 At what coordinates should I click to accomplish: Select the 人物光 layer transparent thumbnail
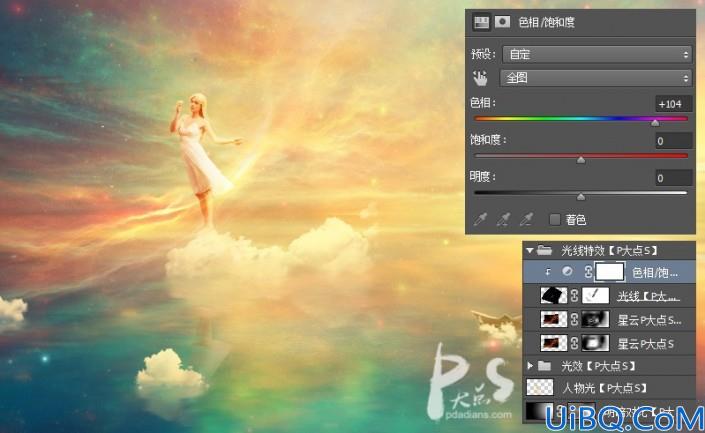[x=540, y=387]
